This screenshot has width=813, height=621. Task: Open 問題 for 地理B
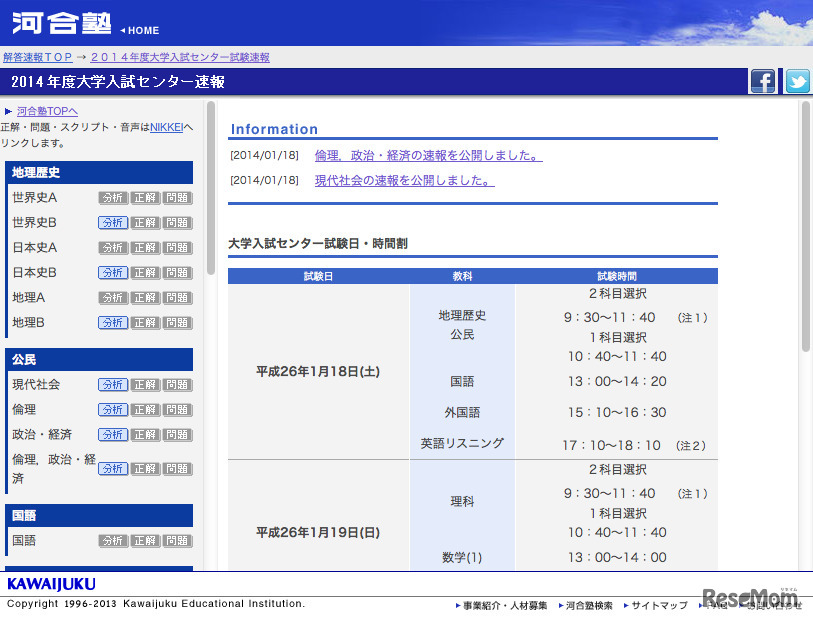pyautogui.click(x=178, y=322)
